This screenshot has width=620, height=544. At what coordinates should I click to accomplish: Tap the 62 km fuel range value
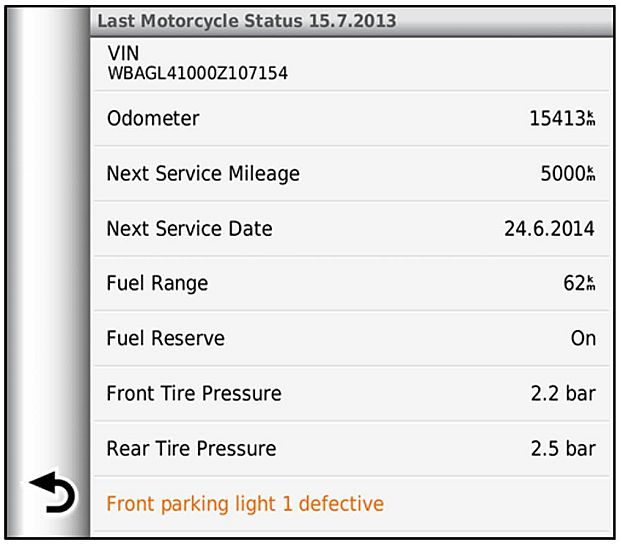pyautogui.click(x=578, y=284)
